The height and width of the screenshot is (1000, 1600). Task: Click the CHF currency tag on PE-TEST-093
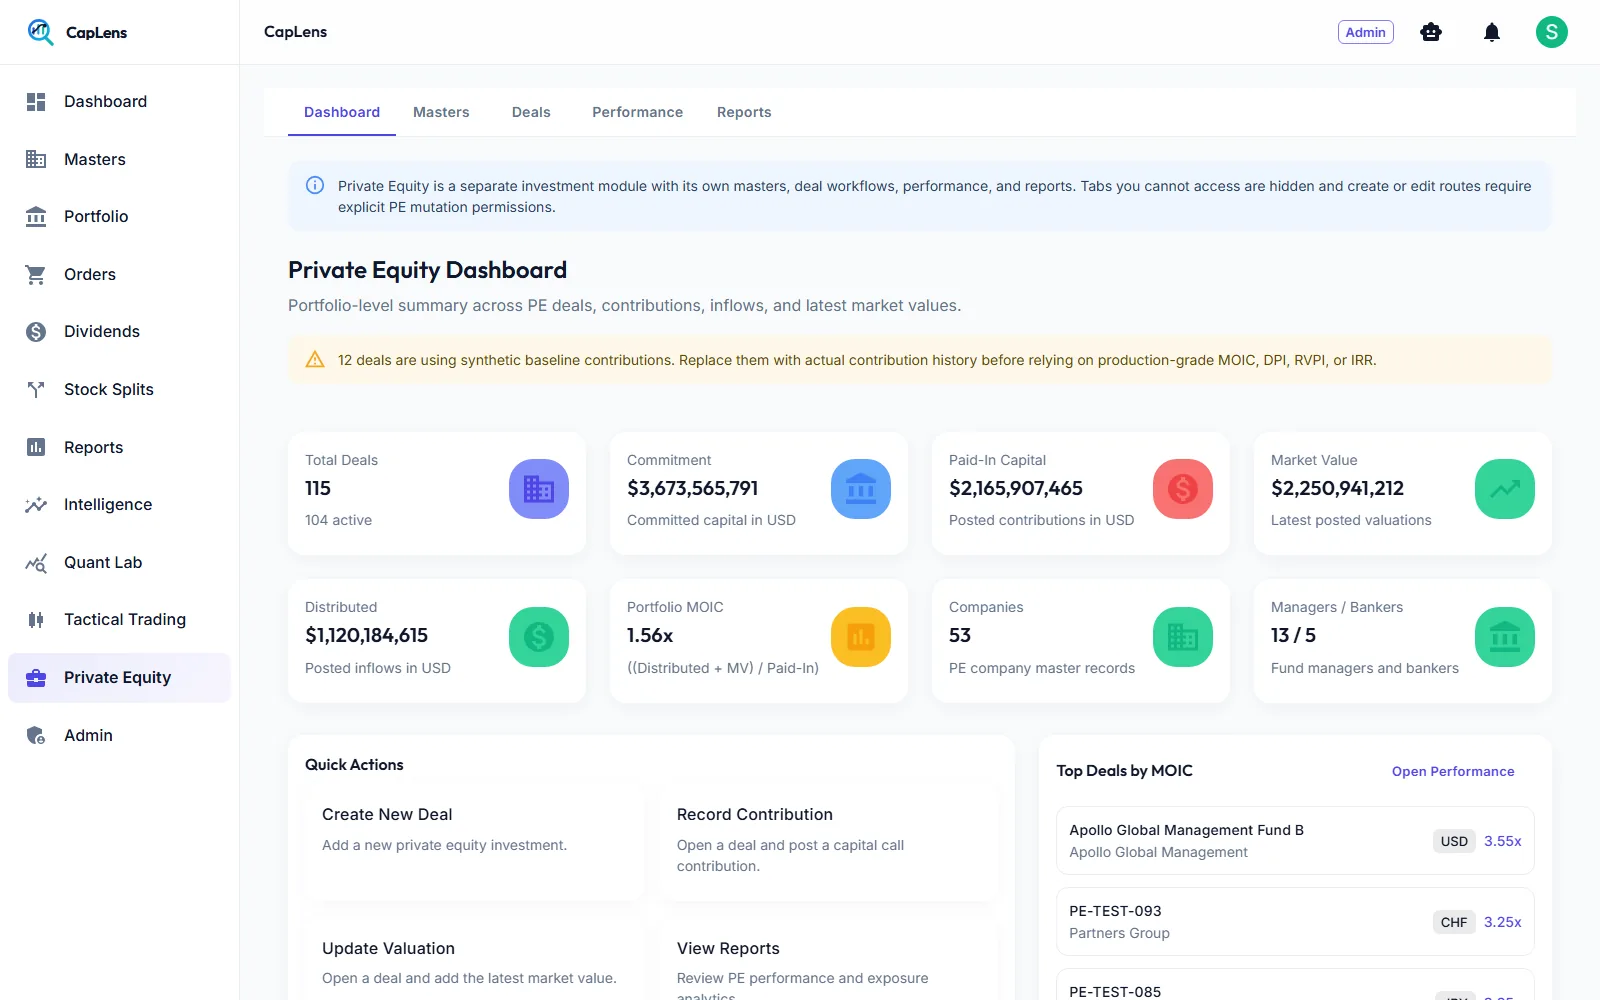[x=1454, y=922]
